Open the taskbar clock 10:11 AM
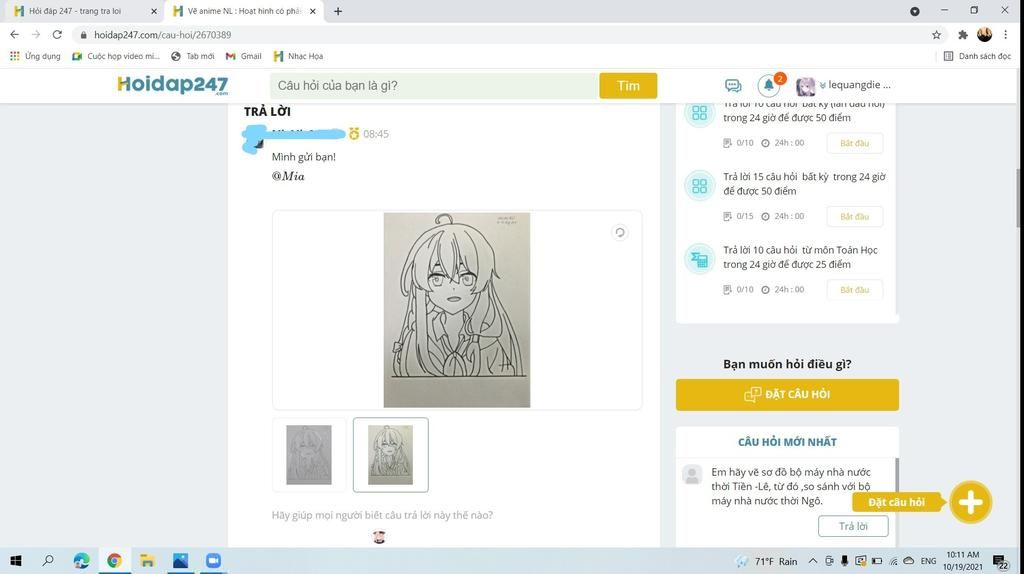 (963, 560)
